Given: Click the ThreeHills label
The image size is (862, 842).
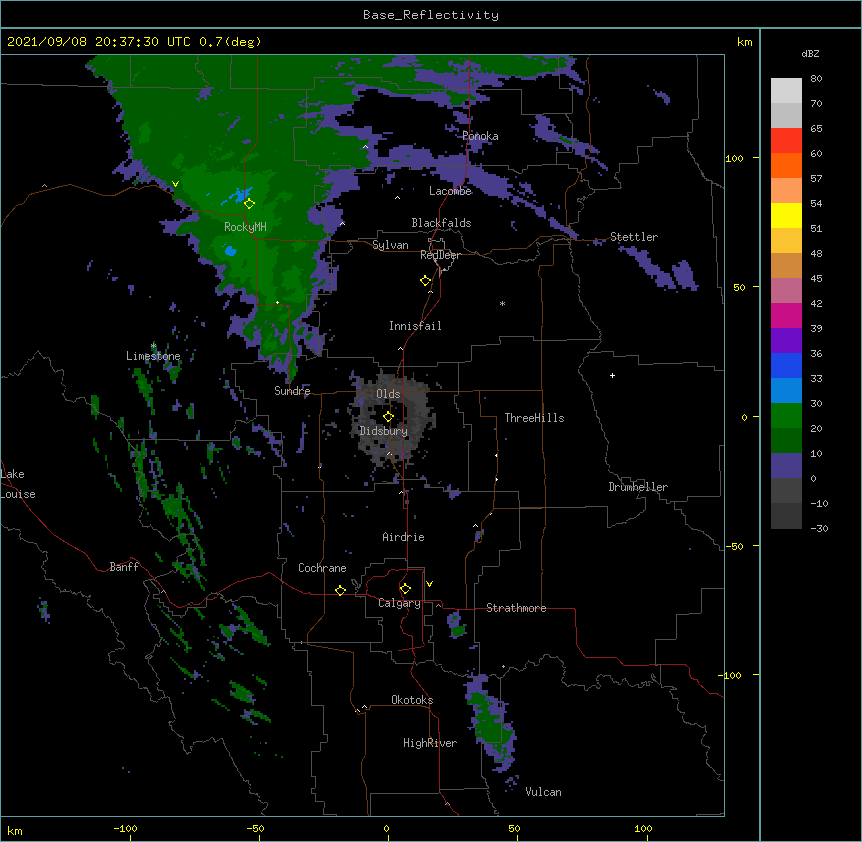Looking at the screenshot, I should (x=534, y=418).
